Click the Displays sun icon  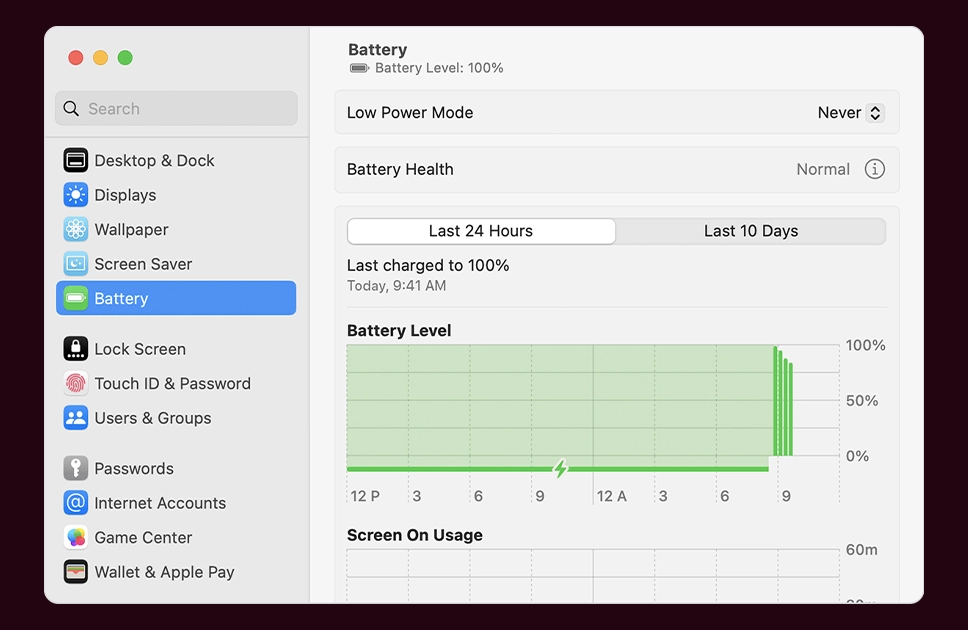coord(75,195)
